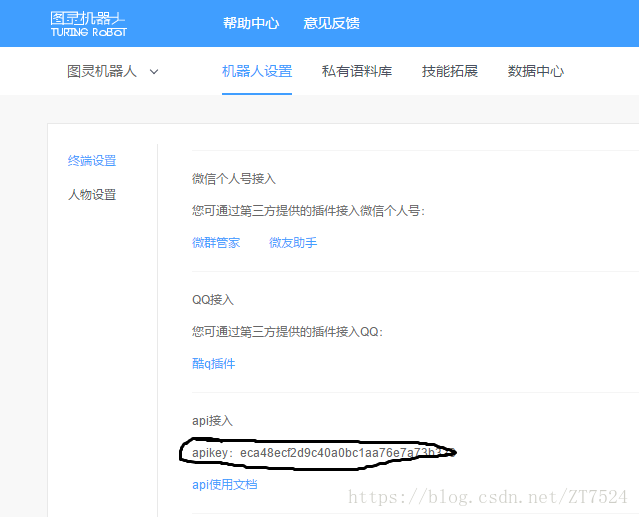Open the api使用文档 link
The image size is (639, 517).
[x=225, y=484]
